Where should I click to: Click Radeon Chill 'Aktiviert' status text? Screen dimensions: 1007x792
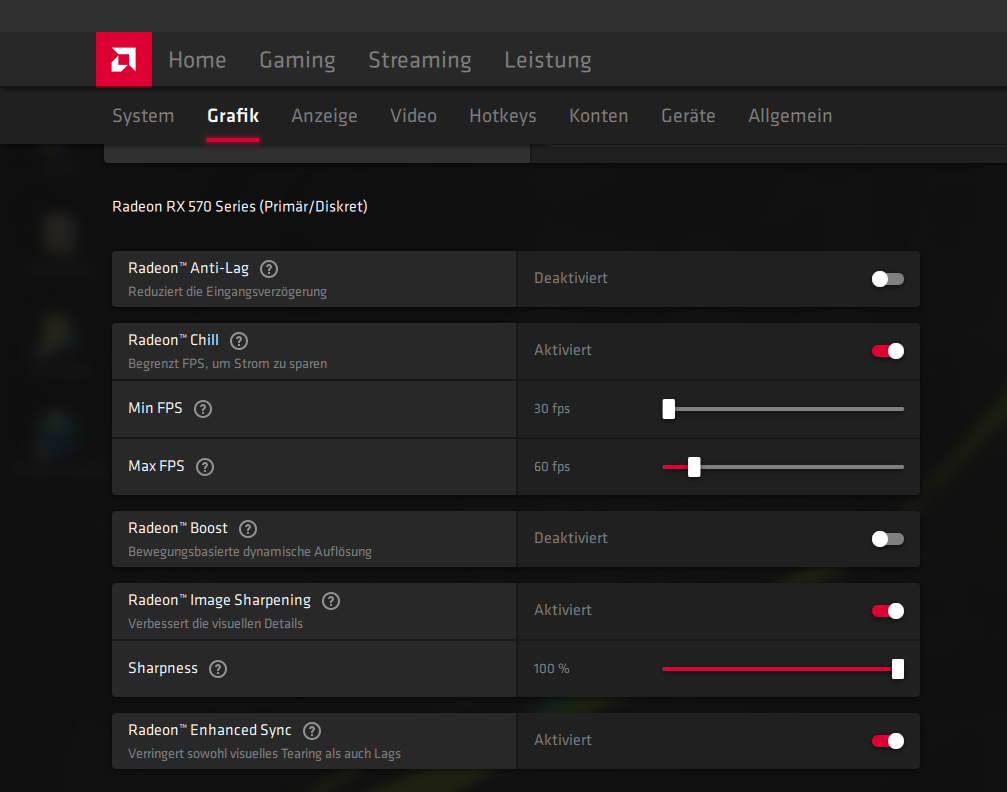click(x=563, y=351)
